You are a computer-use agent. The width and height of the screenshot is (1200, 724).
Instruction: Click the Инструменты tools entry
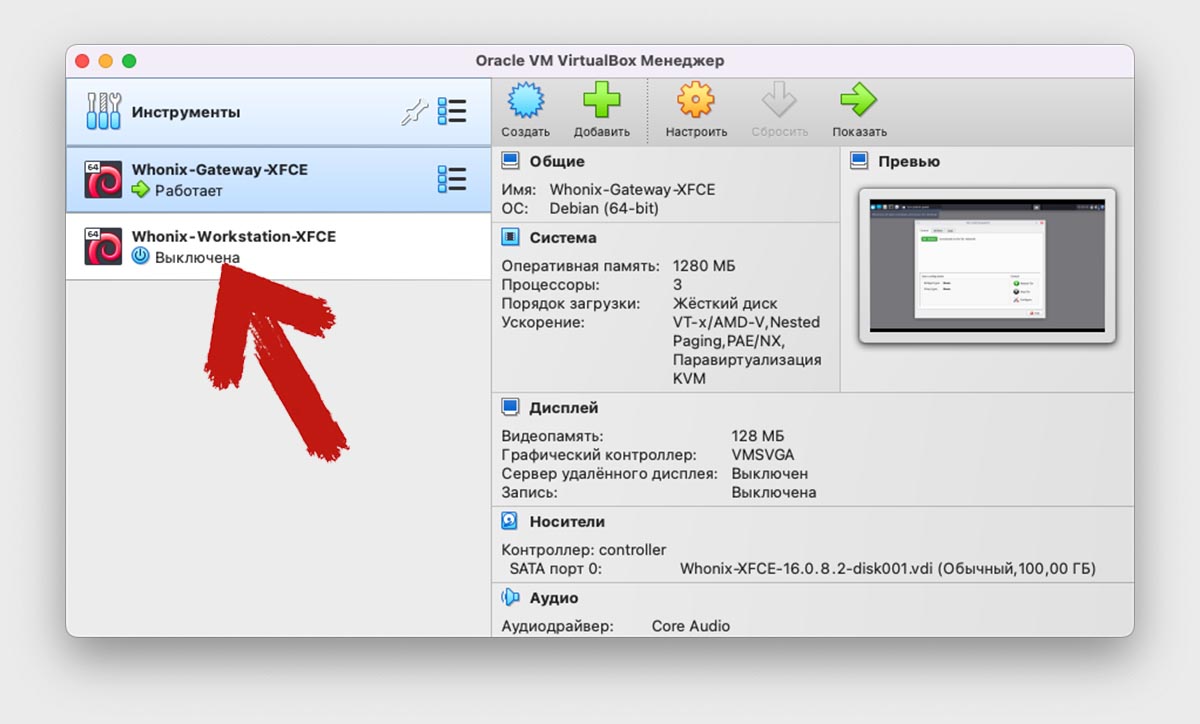click(279, 112)
